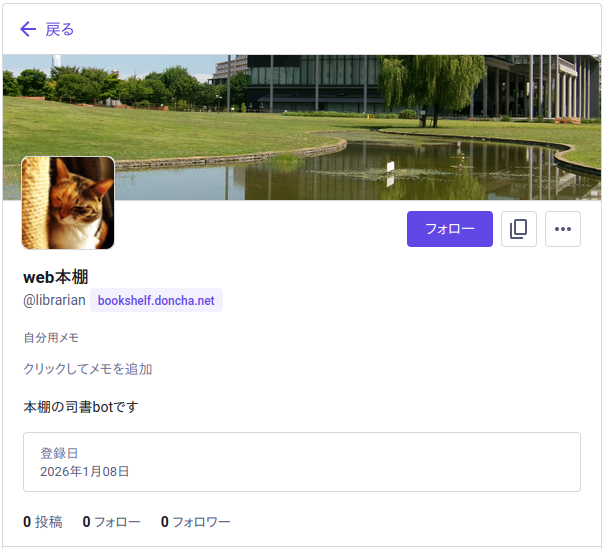Focus the クリックしてメモを追加 note field

[88, 369]
